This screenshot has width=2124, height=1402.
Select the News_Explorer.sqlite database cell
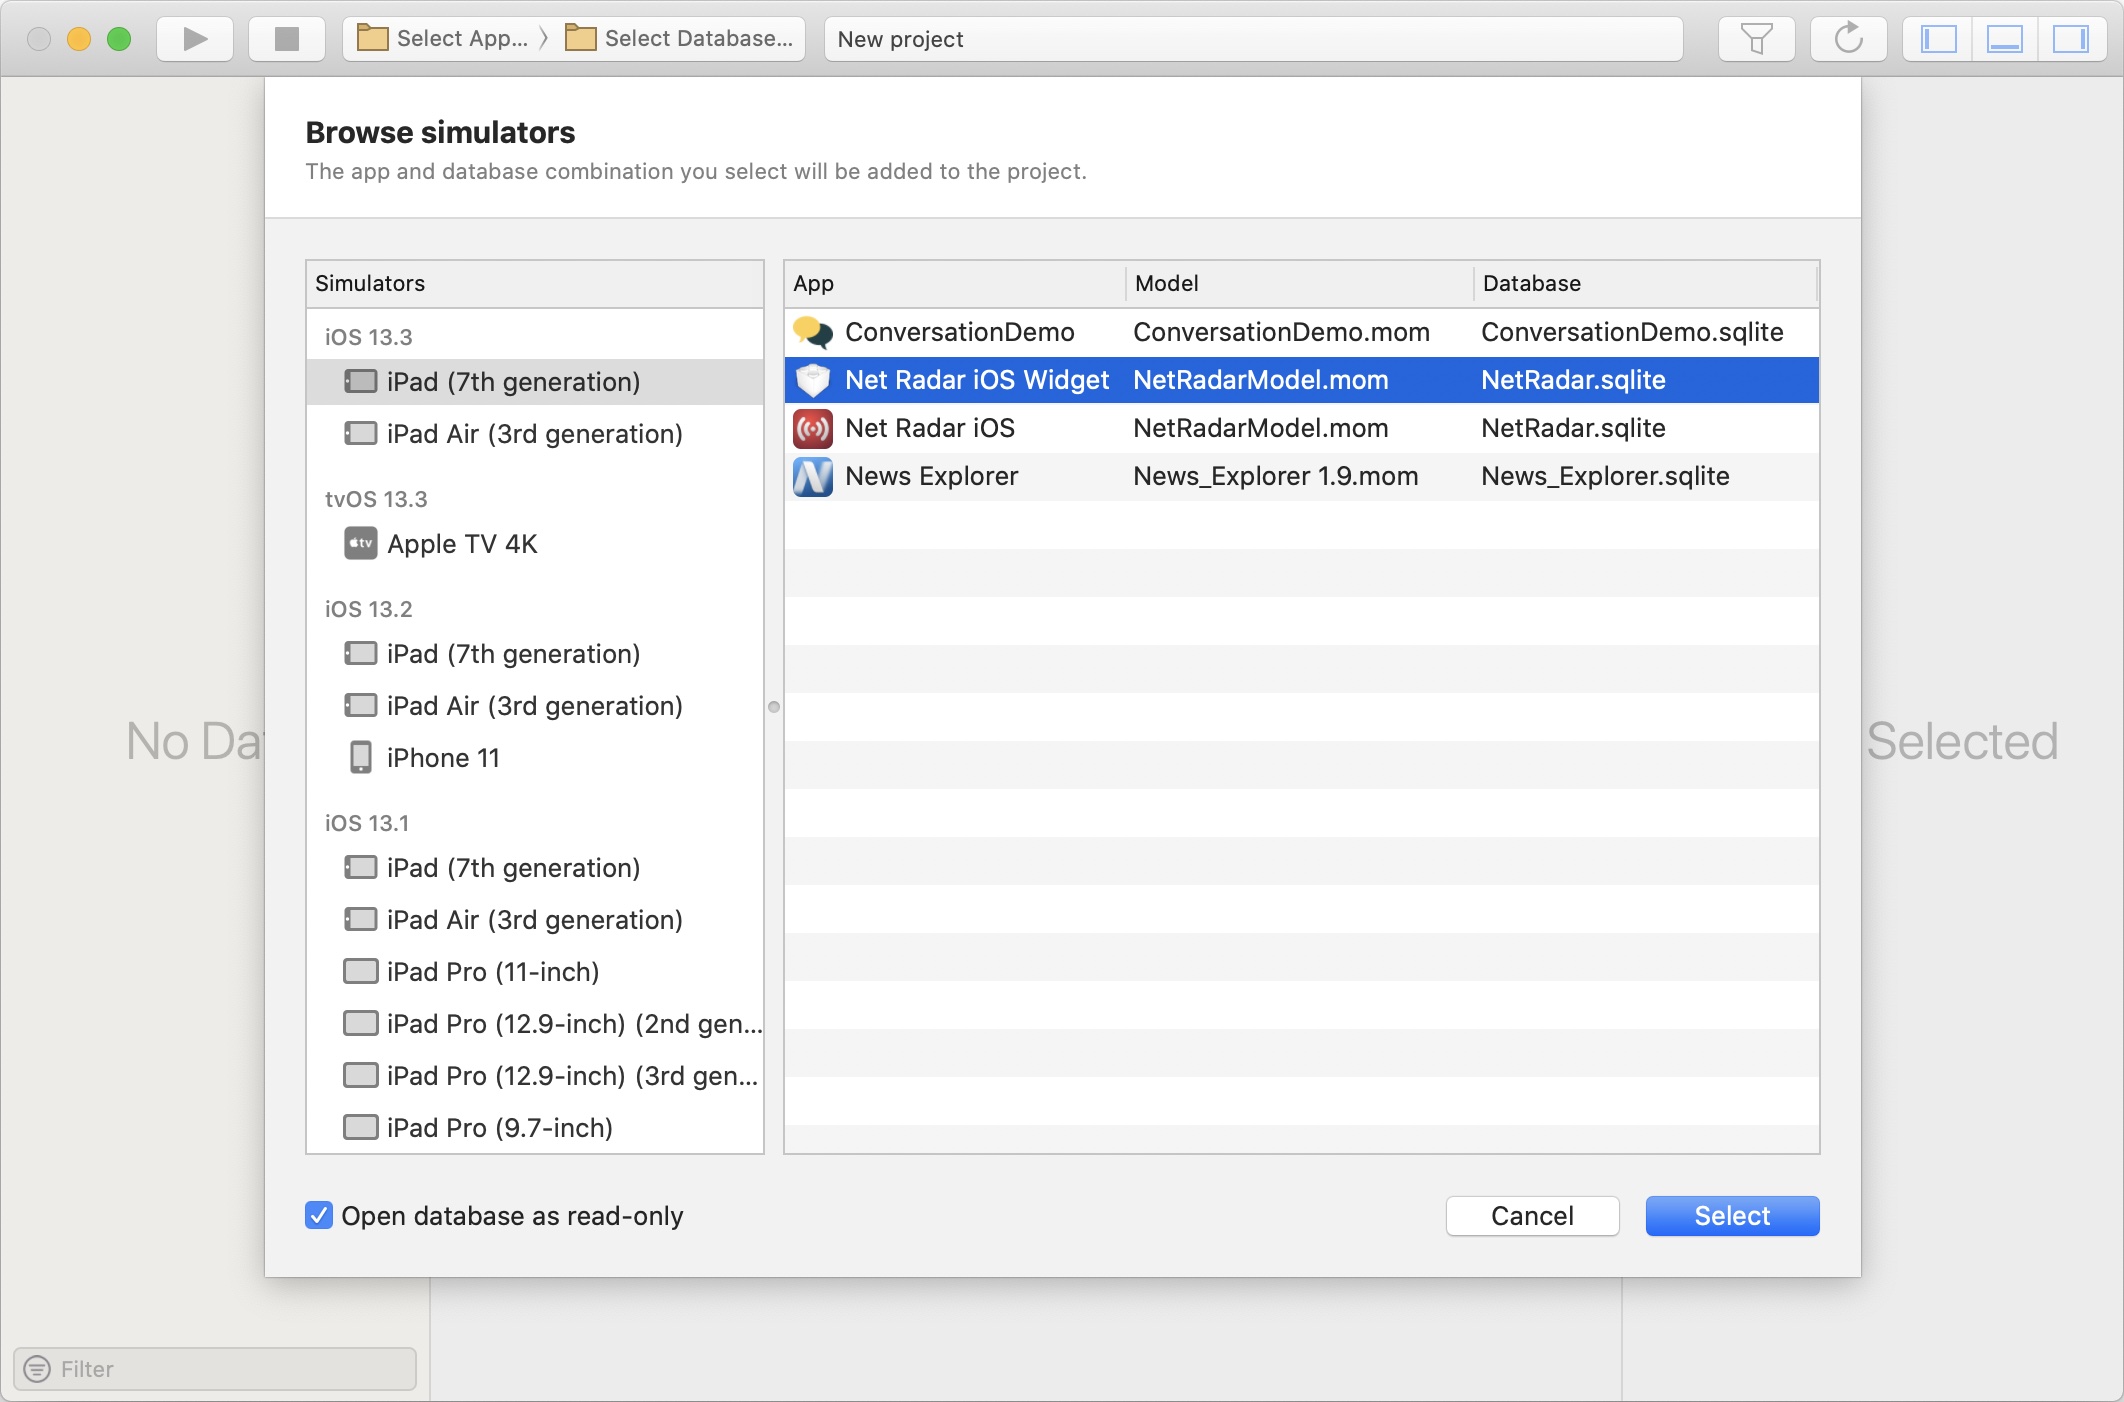click(1605, 476)
